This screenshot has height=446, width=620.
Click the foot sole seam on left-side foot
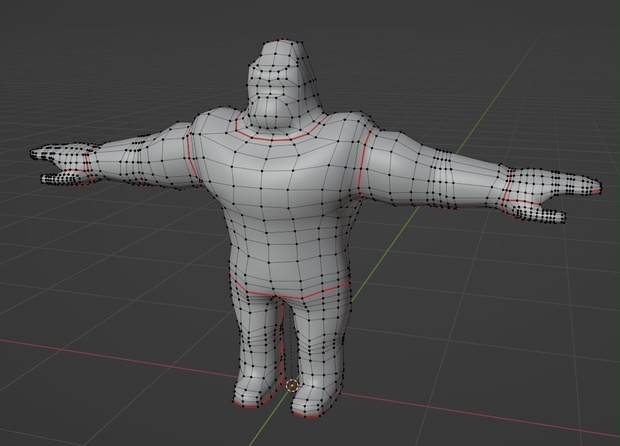(x=251, y=404)
